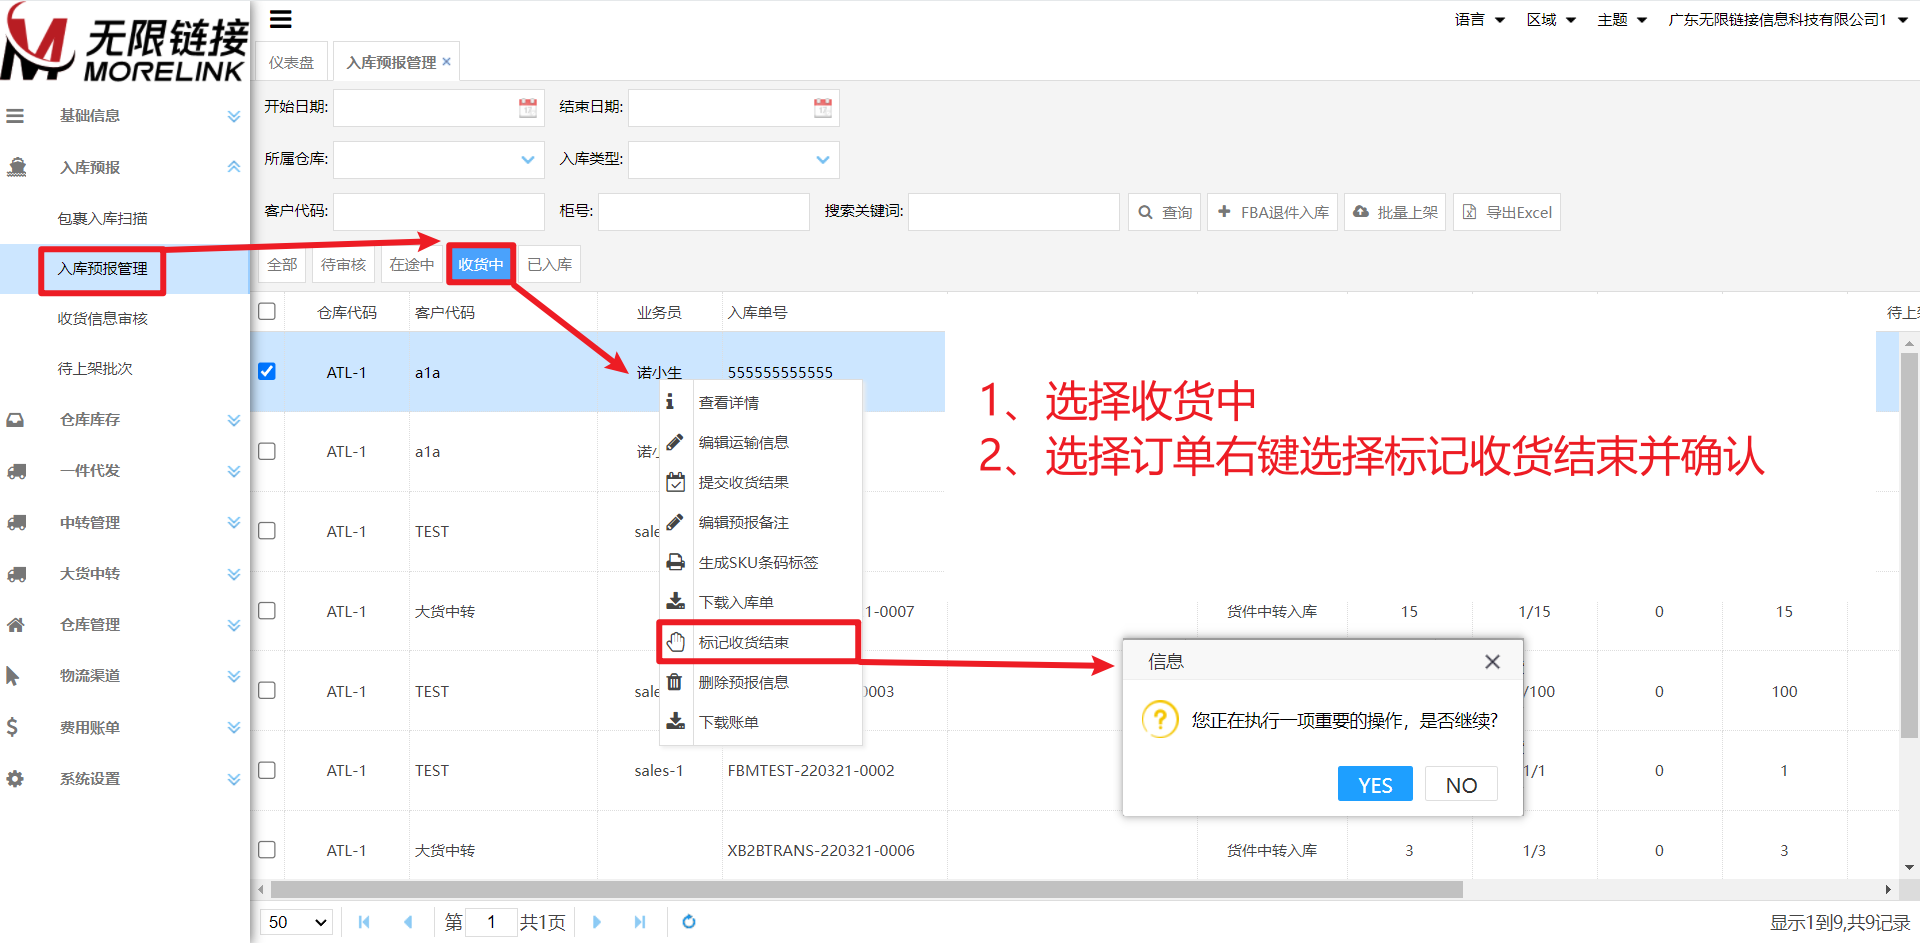Click the 查询 search button
This screenshot has height=943, width=1920.
1165,212
